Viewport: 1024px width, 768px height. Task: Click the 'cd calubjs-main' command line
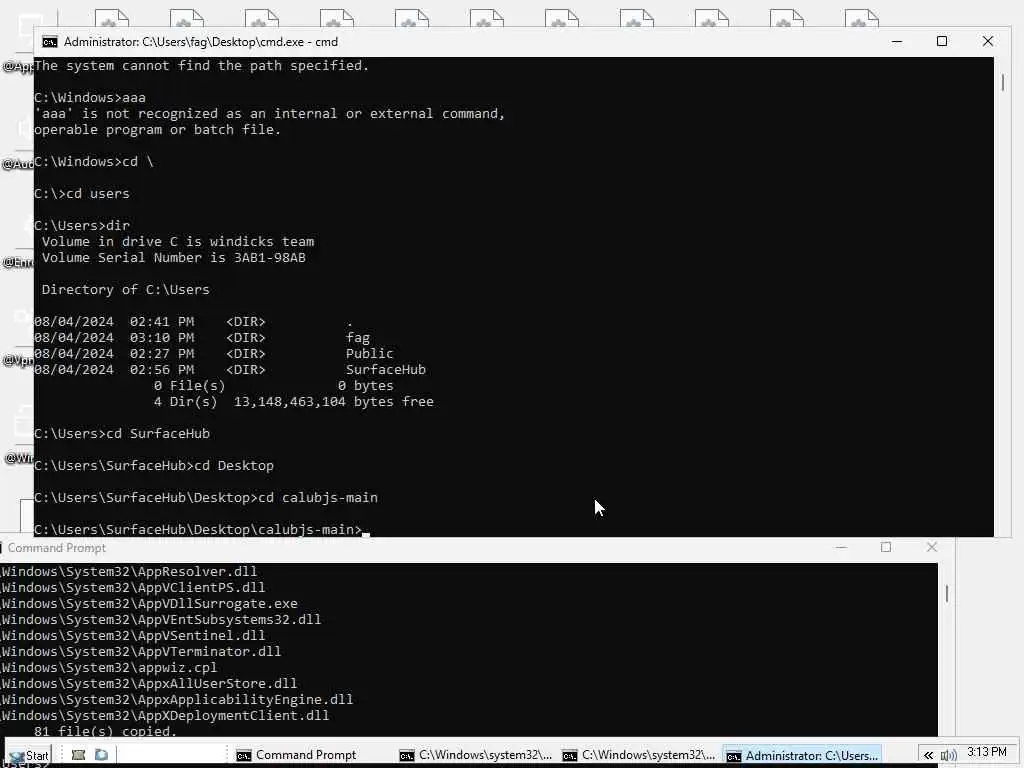[206, 498]
